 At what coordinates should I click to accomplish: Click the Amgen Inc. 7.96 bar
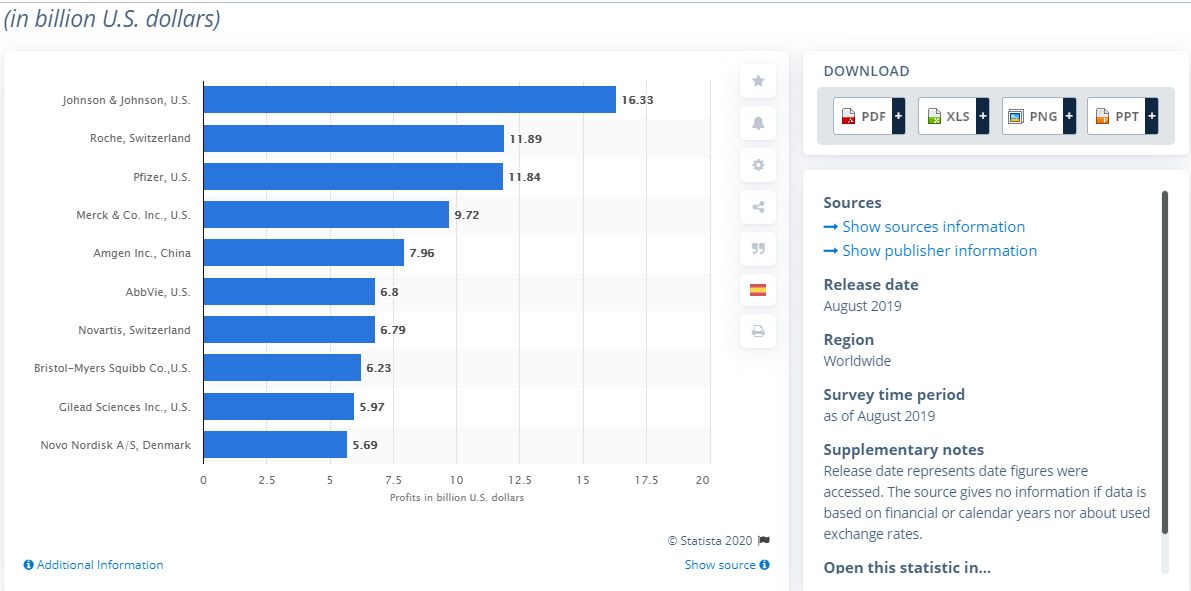coord(304,253)
